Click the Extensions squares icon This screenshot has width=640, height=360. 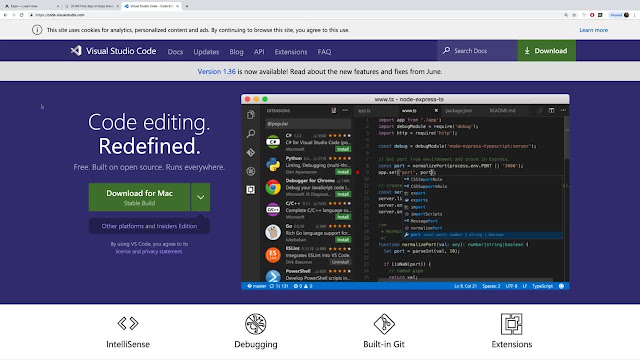(511, 324)
